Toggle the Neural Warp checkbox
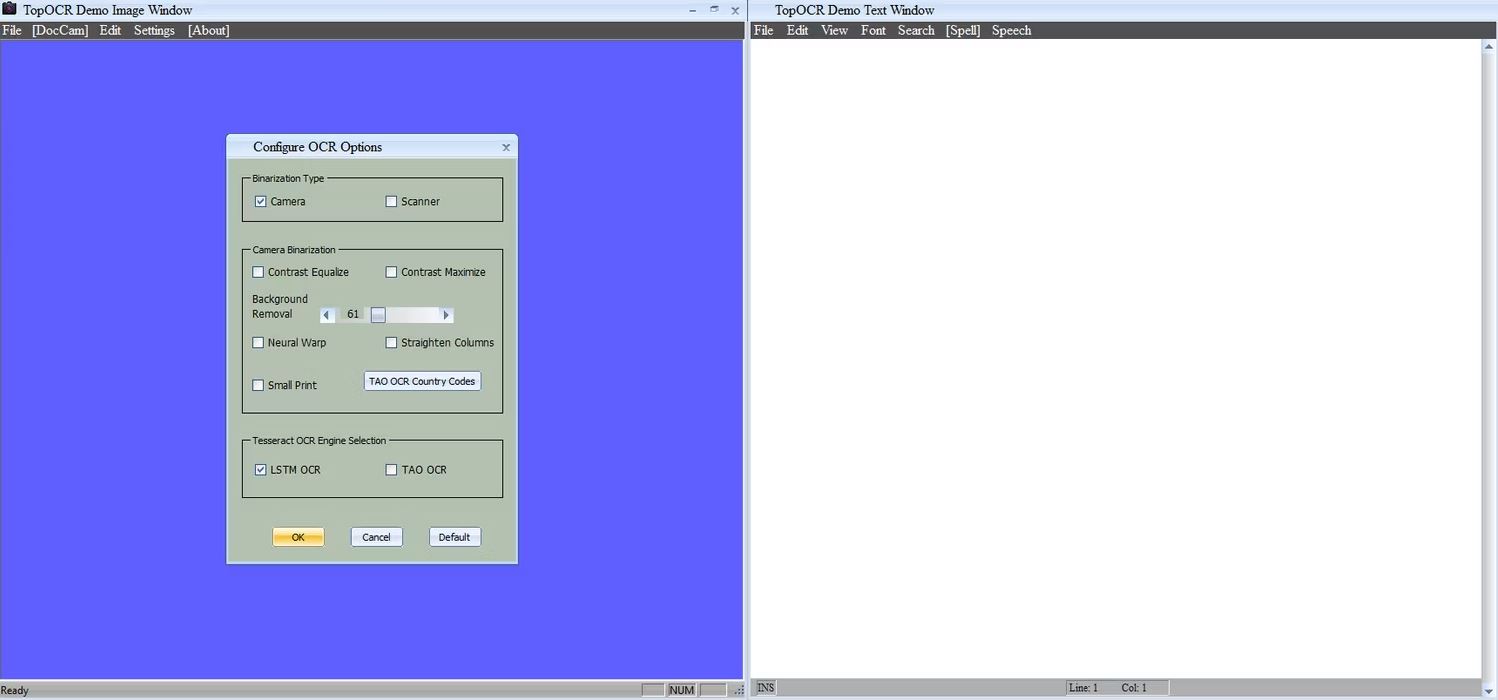1498x700 pixels. 258,343
